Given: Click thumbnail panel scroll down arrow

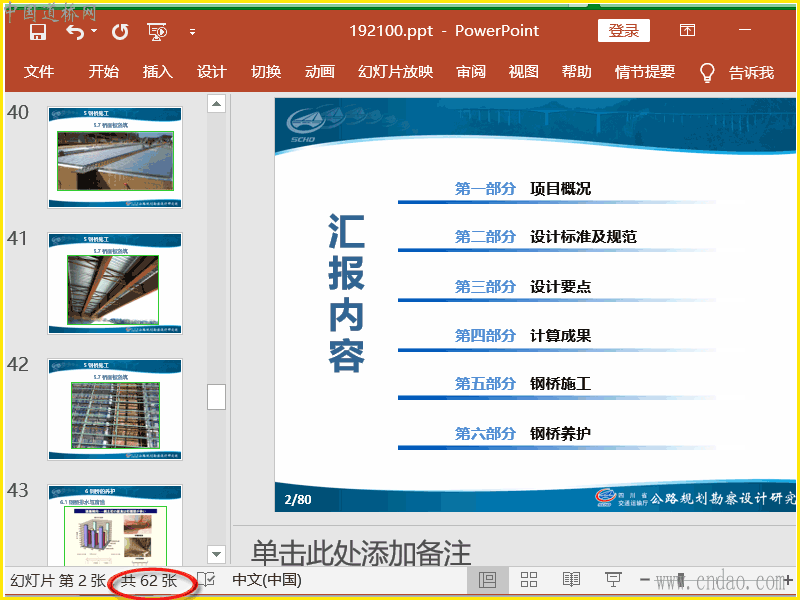Looking at the screenshot, I should [216, 554].
